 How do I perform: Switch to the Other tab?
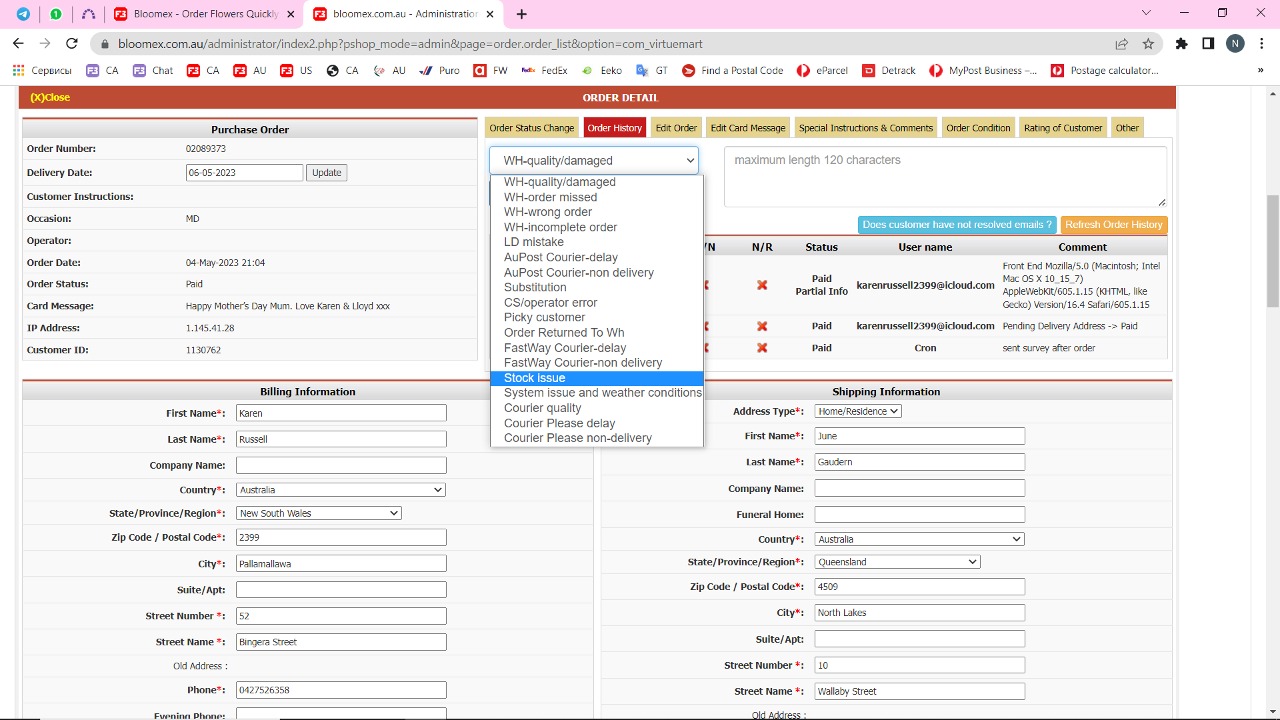1127,128
